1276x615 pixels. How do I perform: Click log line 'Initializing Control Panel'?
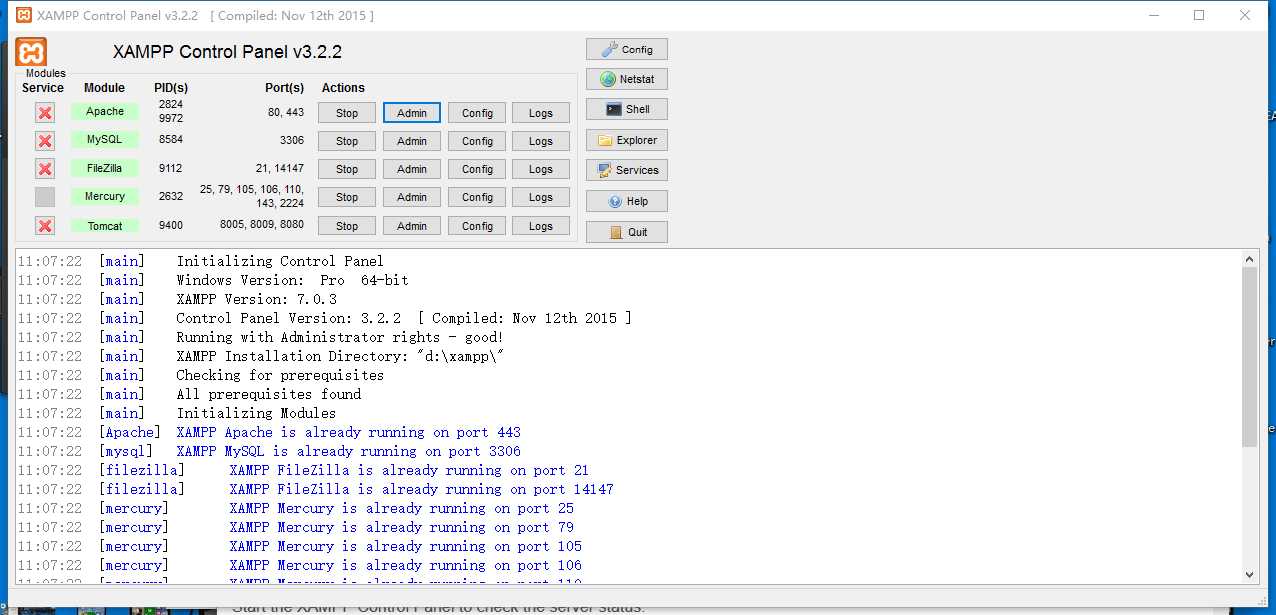280,261
